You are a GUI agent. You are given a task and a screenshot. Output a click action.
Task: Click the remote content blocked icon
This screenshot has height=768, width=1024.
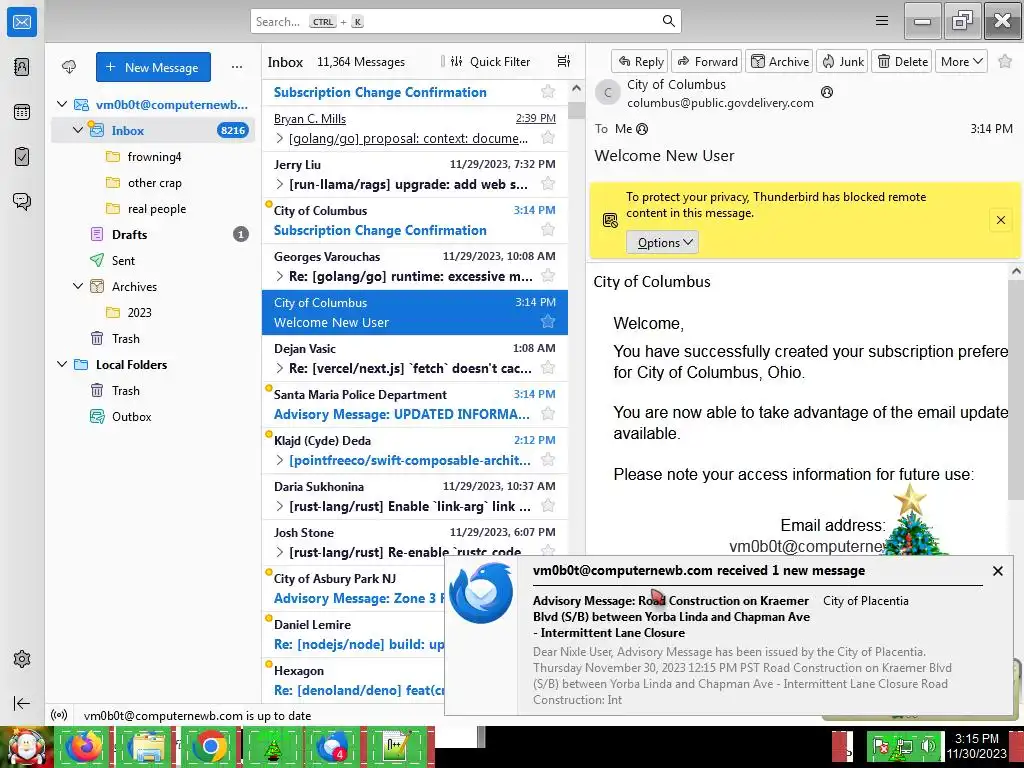pyautogui.click(x=610, y=220)
